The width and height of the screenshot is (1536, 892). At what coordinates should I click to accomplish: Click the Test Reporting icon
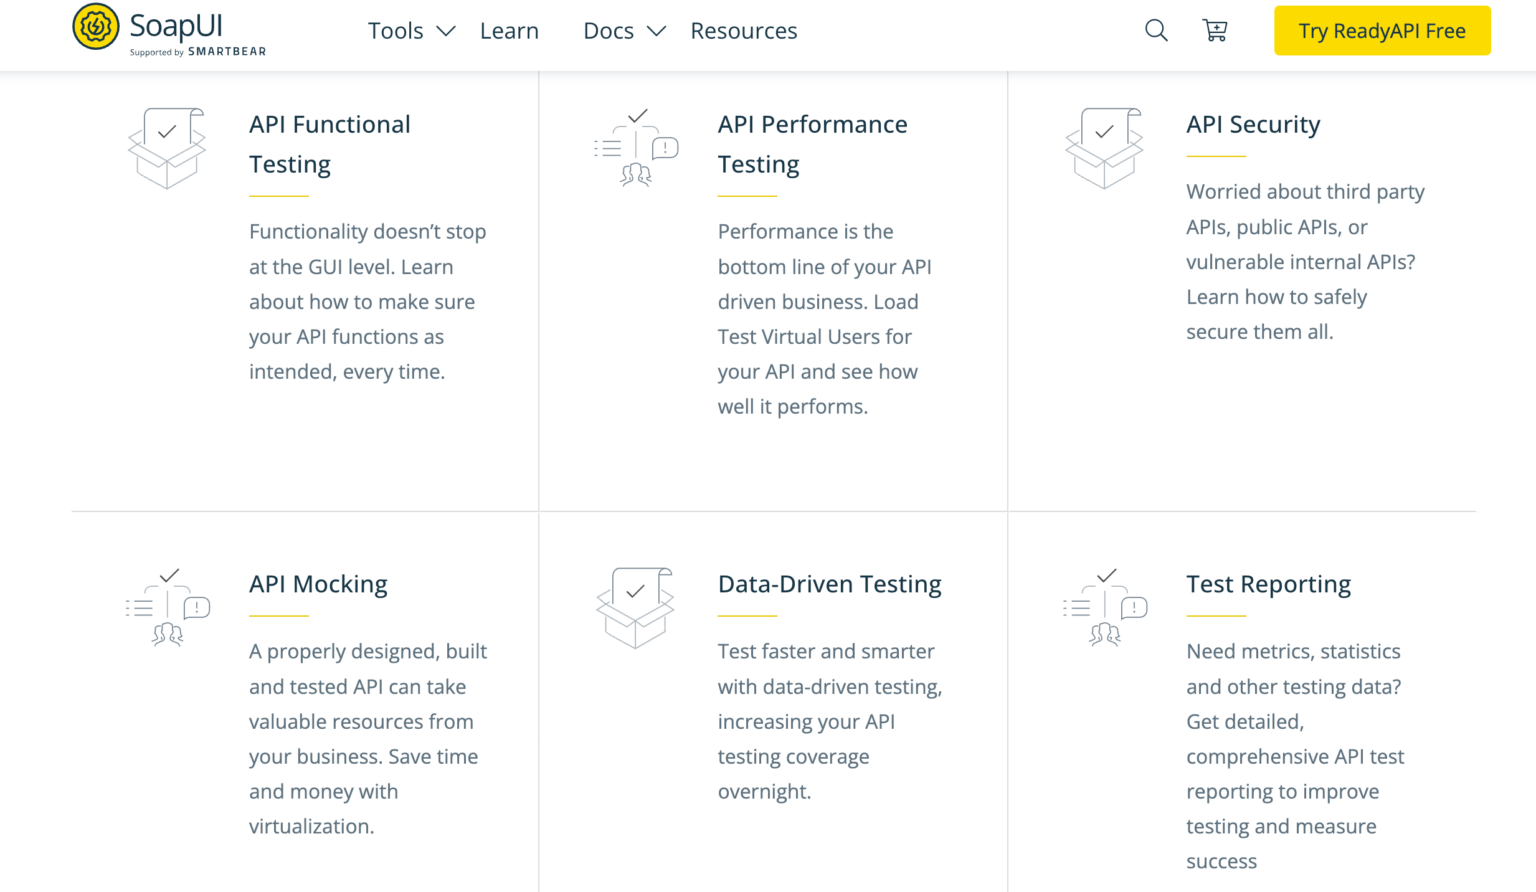pyautogui.click(x=1104, y=608)
